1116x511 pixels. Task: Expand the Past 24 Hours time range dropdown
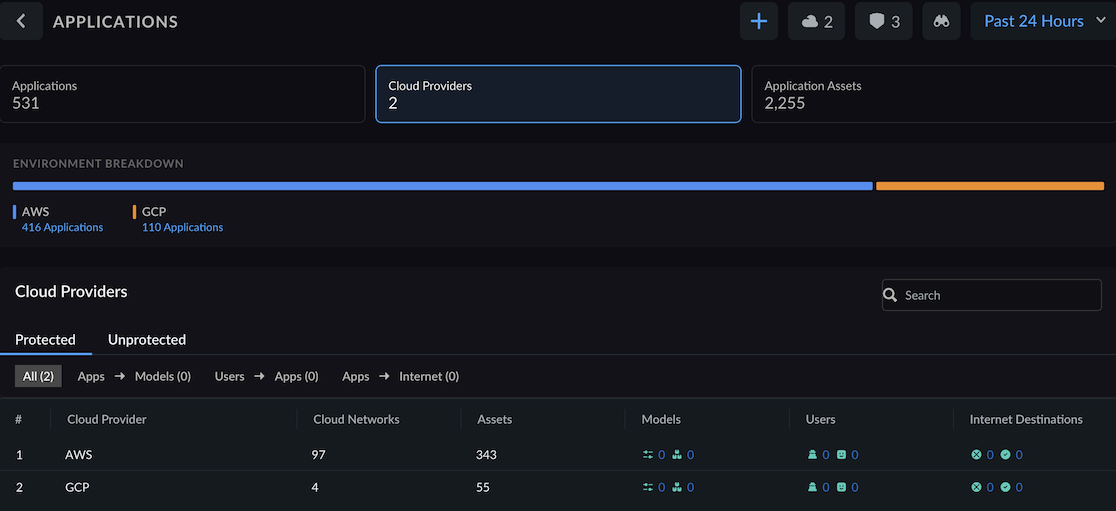pos(1042,21)
